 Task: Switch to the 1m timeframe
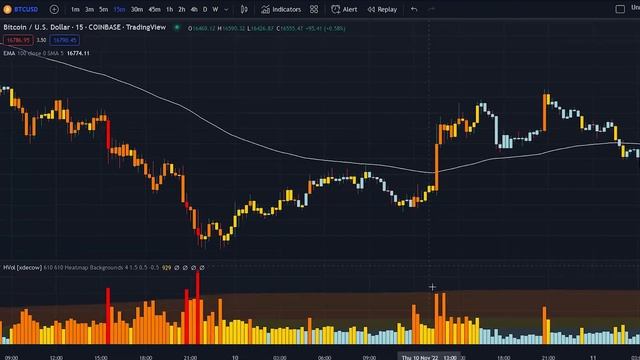(x=75, y=9)
